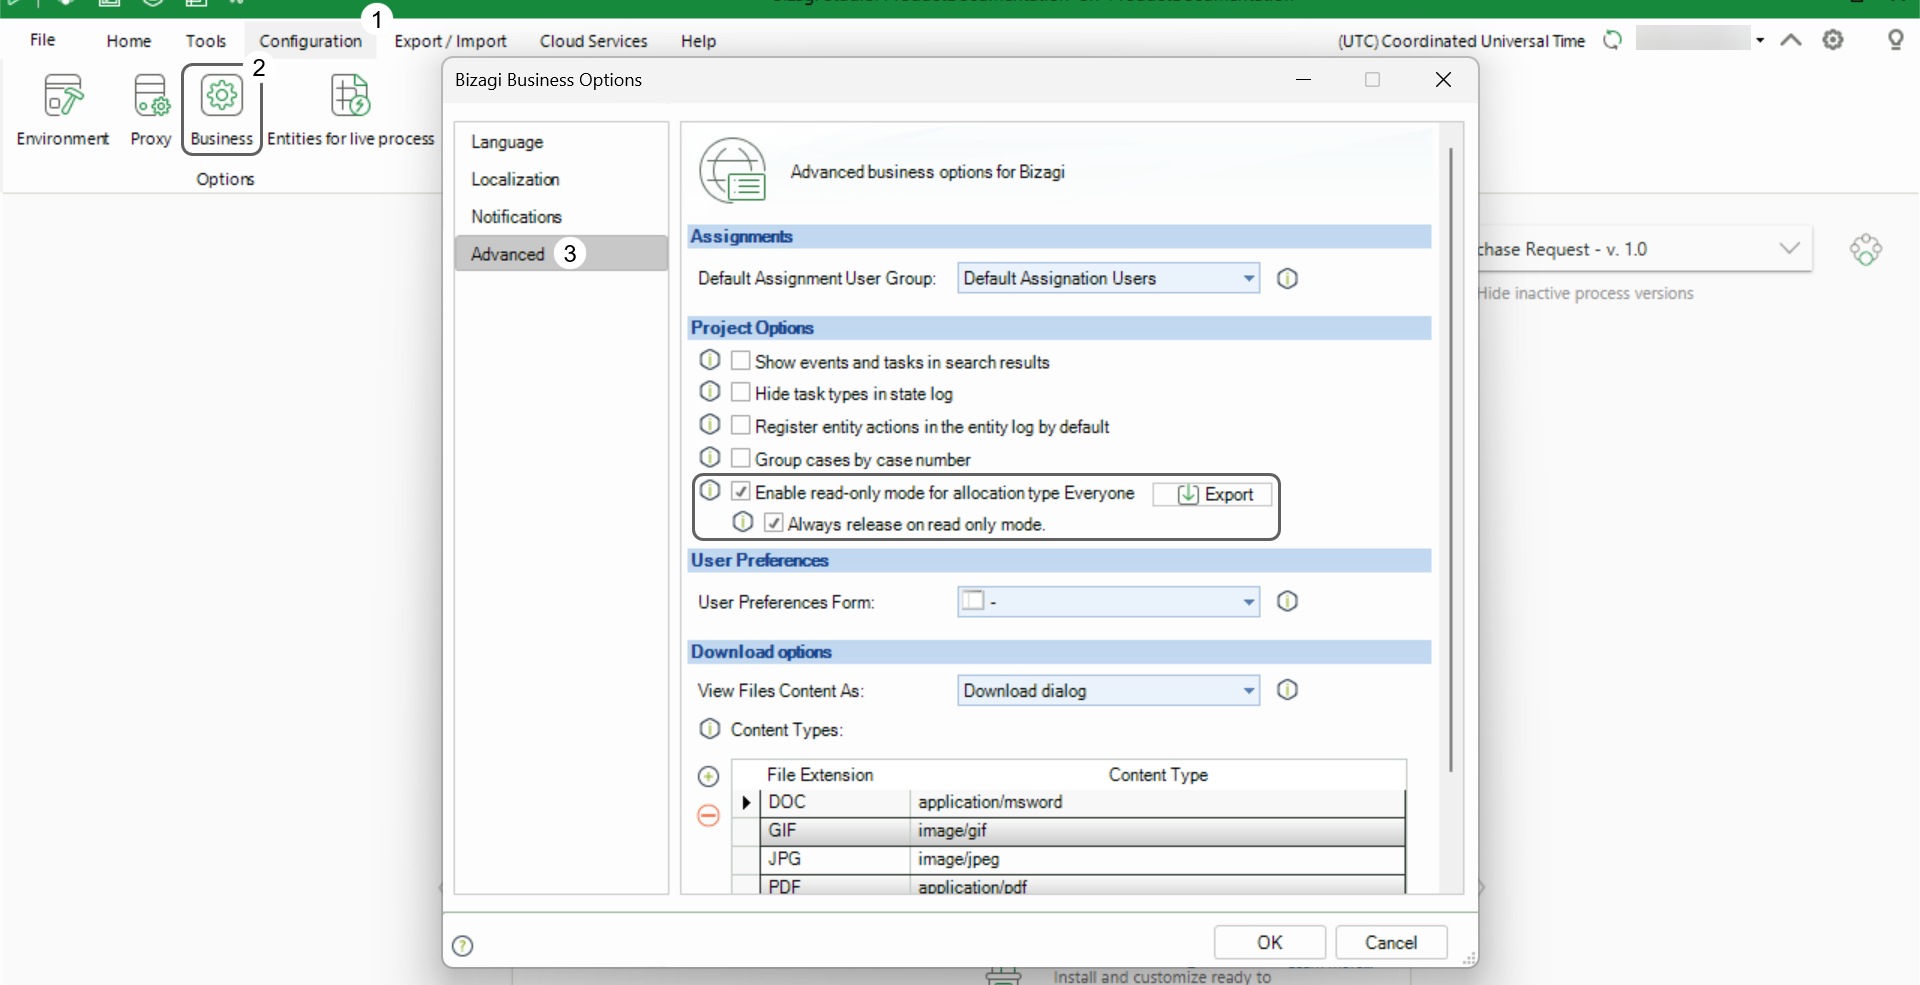Screen dimensions: 1920x985
Task: Switch to the Export / Import tab
Action: [x=451, y=41]
